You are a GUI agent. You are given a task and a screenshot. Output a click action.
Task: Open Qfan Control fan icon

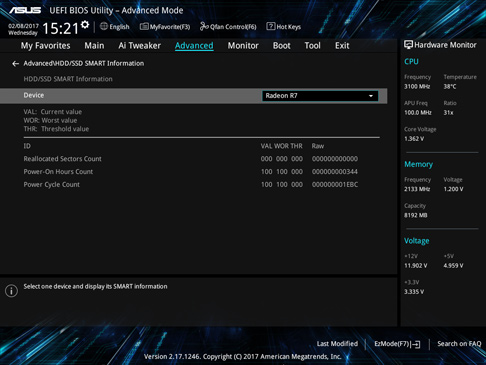[204, 26]
